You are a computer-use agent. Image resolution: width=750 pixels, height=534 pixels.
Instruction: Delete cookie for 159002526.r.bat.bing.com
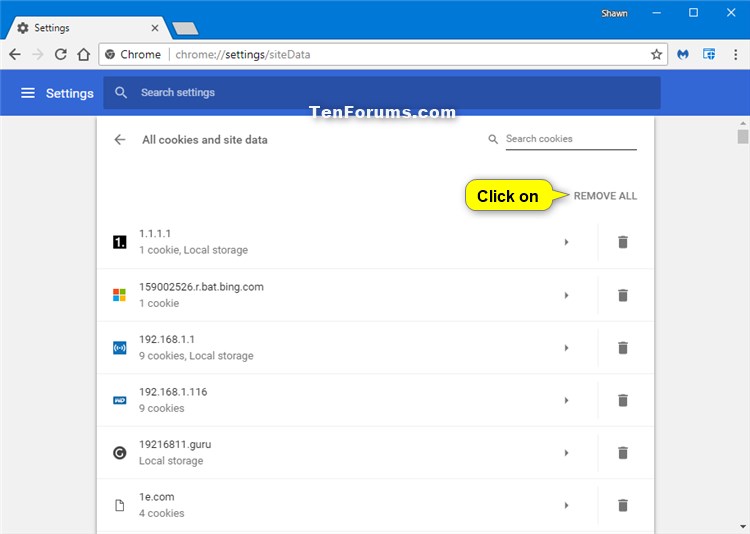click(622, 295)
